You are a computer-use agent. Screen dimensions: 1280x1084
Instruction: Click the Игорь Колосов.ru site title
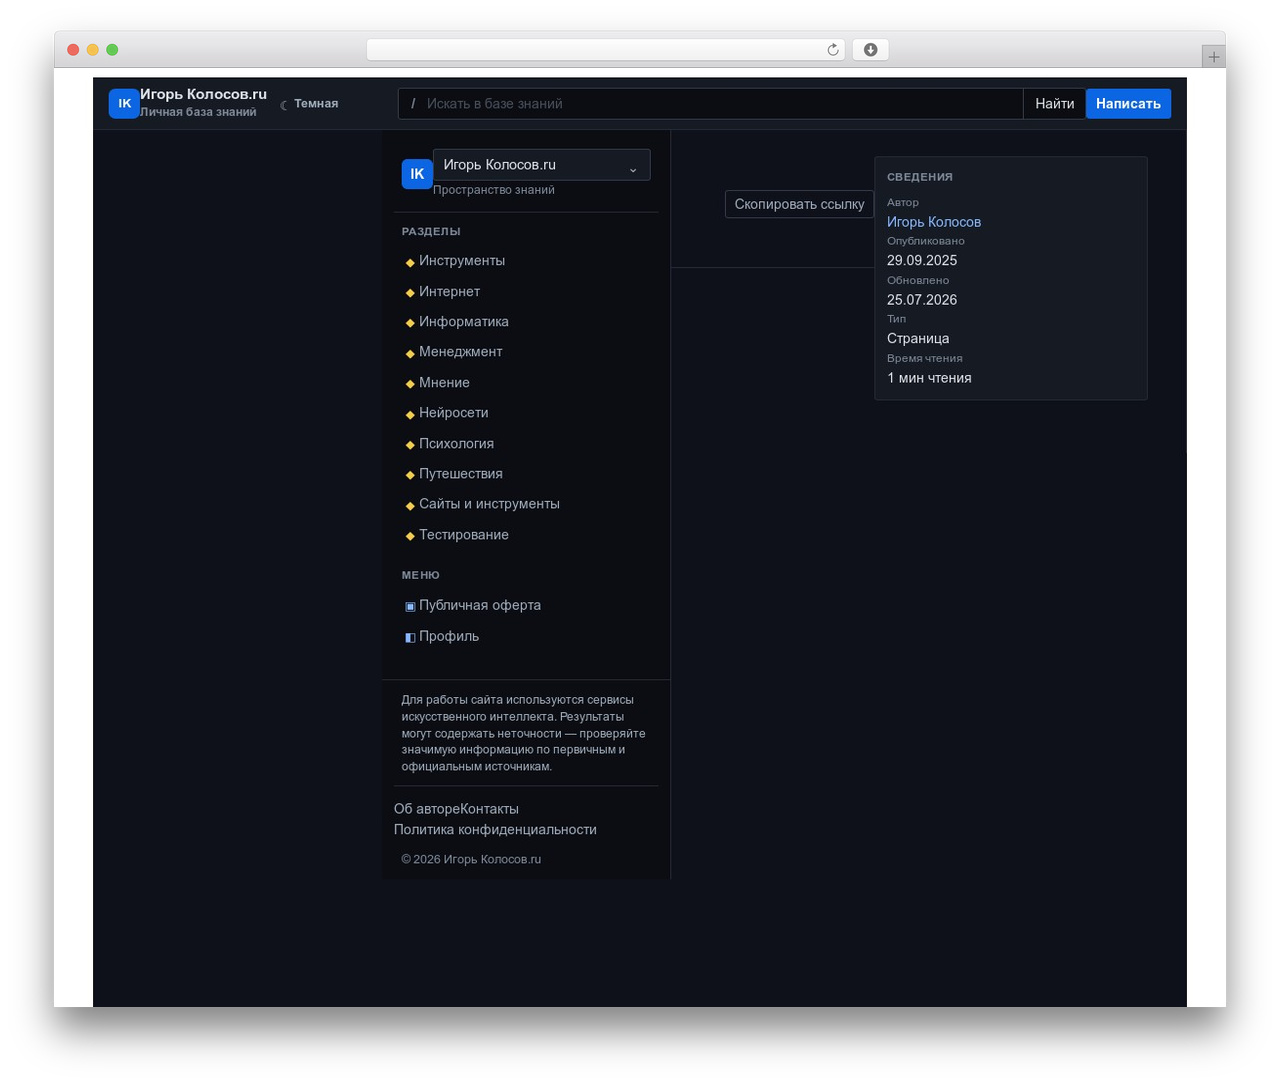pos(203,94)
